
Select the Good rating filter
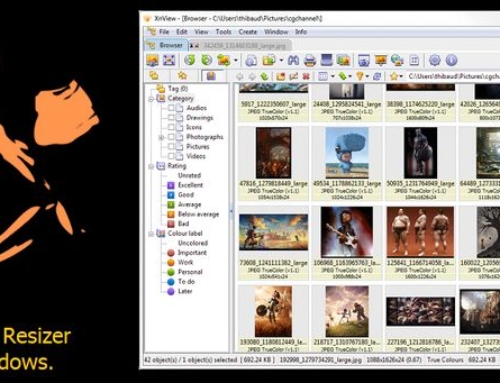pos(185,195)
